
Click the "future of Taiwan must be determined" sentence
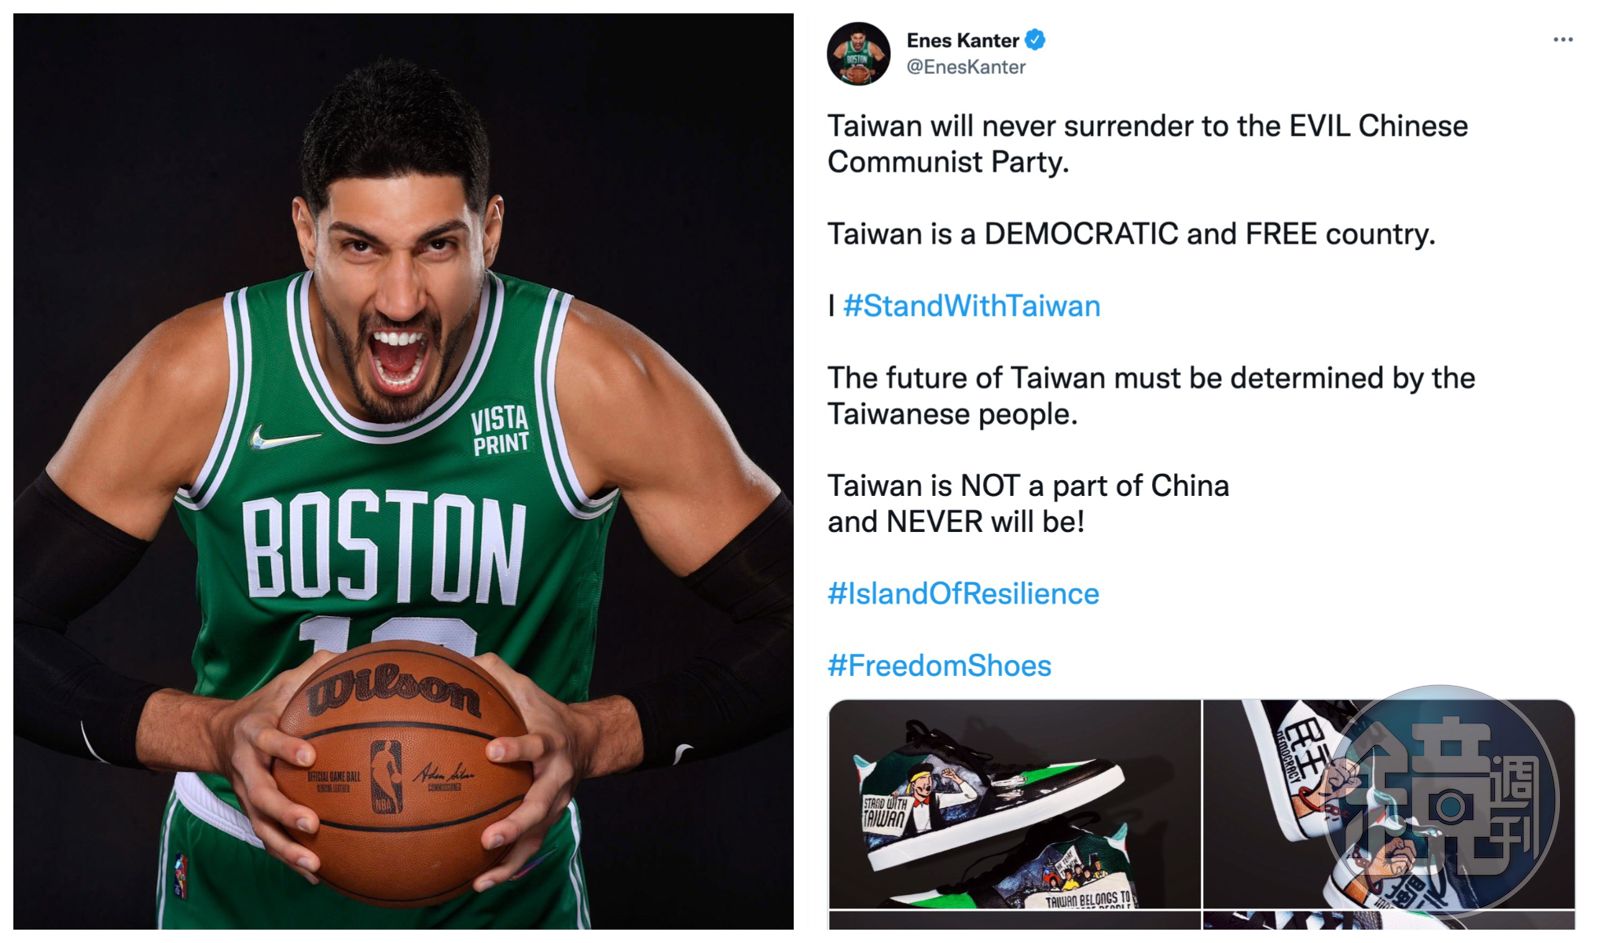click(x=1151, y=396)
